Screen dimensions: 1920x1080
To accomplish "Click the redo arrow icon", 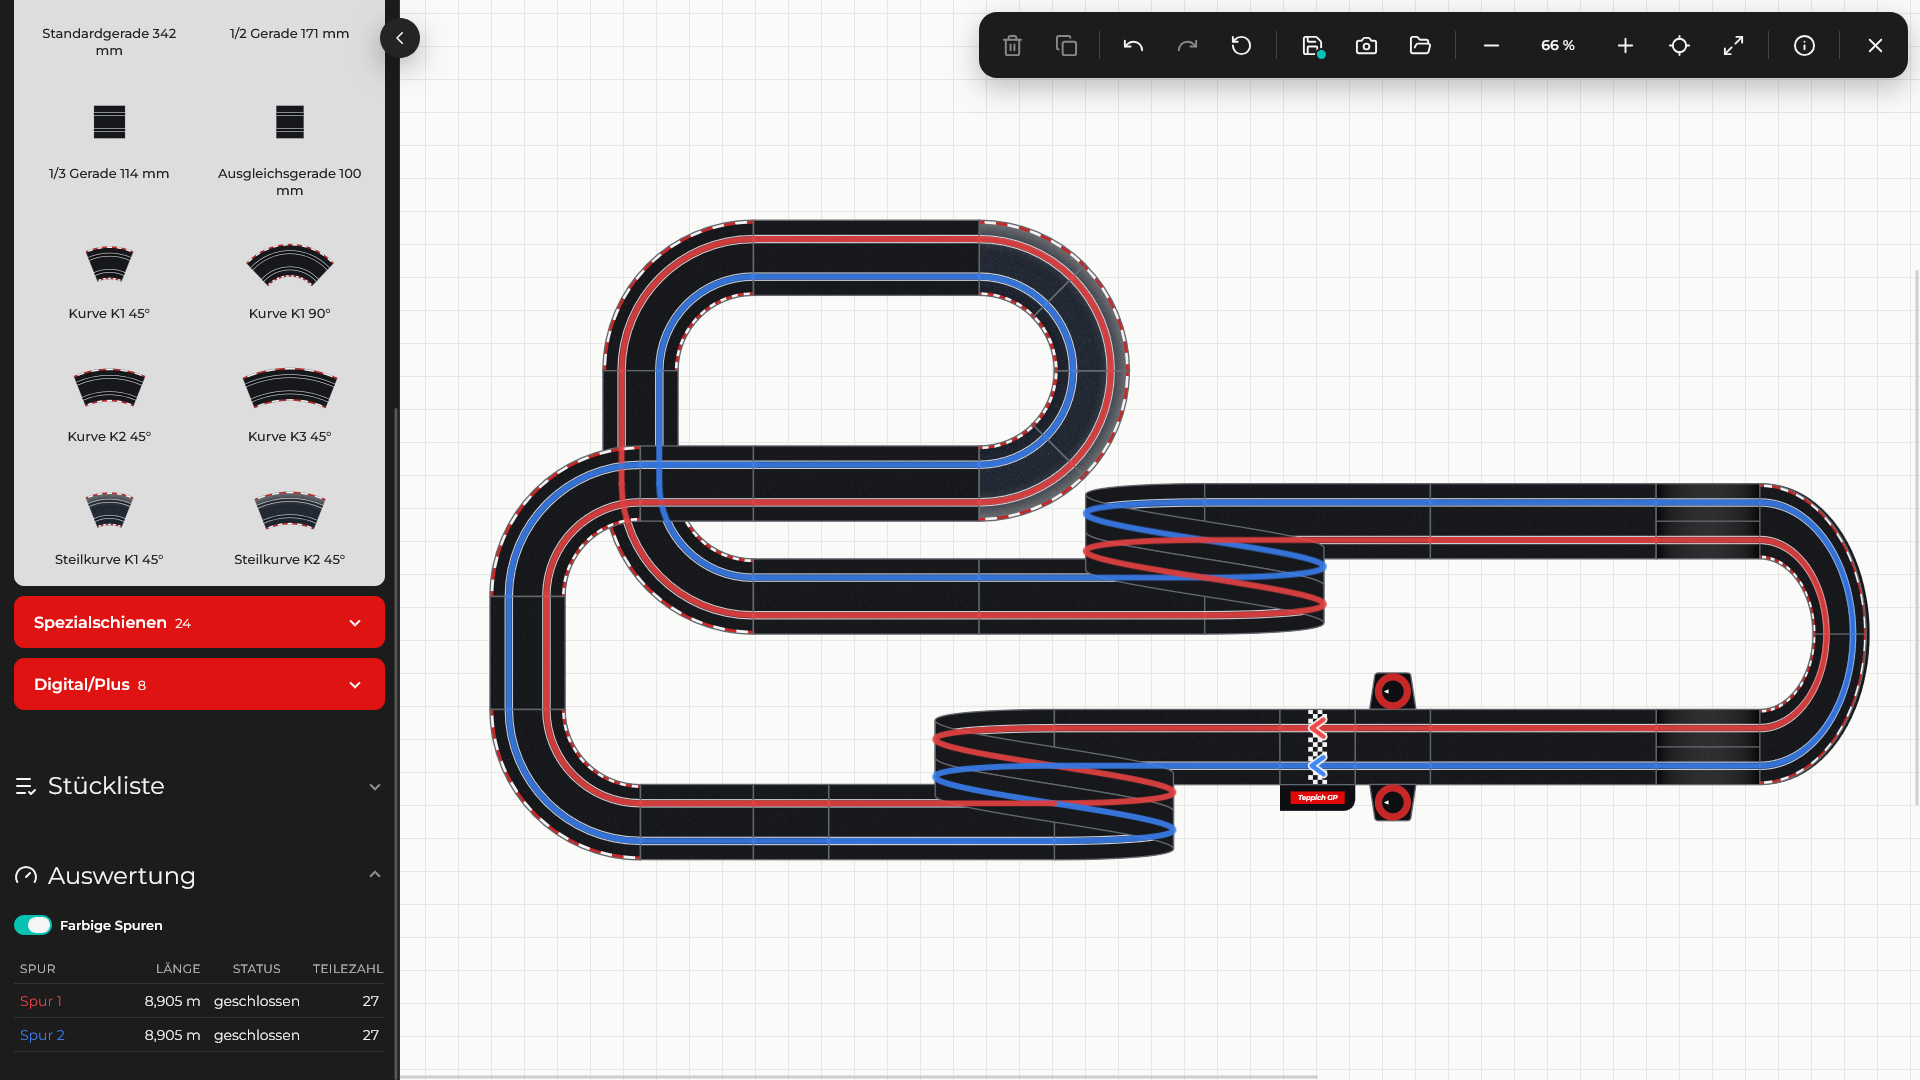I will coord(1187,45).
